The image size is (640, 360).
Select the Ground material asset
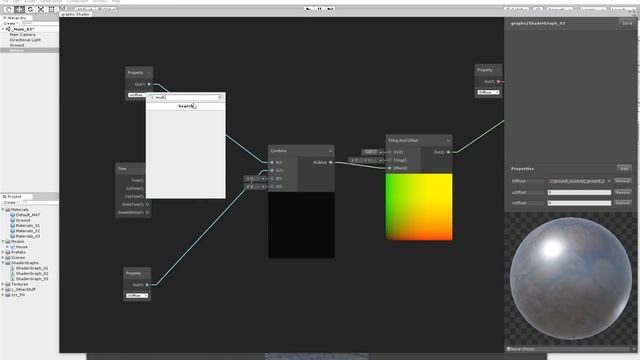tap(23, 220)
